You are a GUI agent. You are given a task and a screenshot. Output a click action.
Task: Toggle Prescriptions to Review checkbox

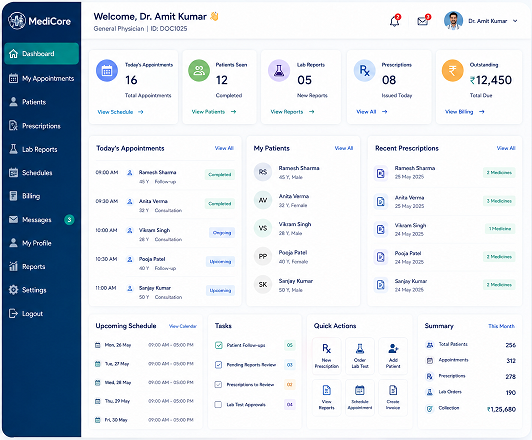point(218,385)
